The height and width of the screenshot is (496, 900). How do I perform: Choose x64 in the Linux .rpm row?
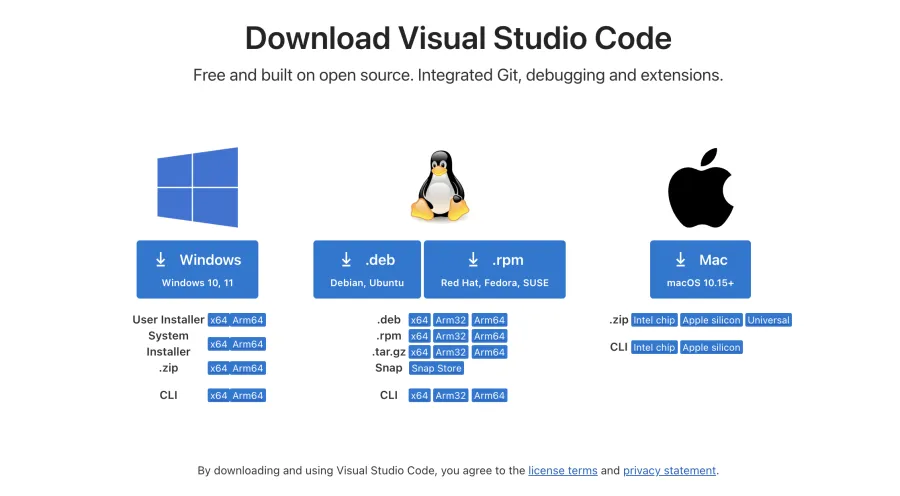click(420, 336)
